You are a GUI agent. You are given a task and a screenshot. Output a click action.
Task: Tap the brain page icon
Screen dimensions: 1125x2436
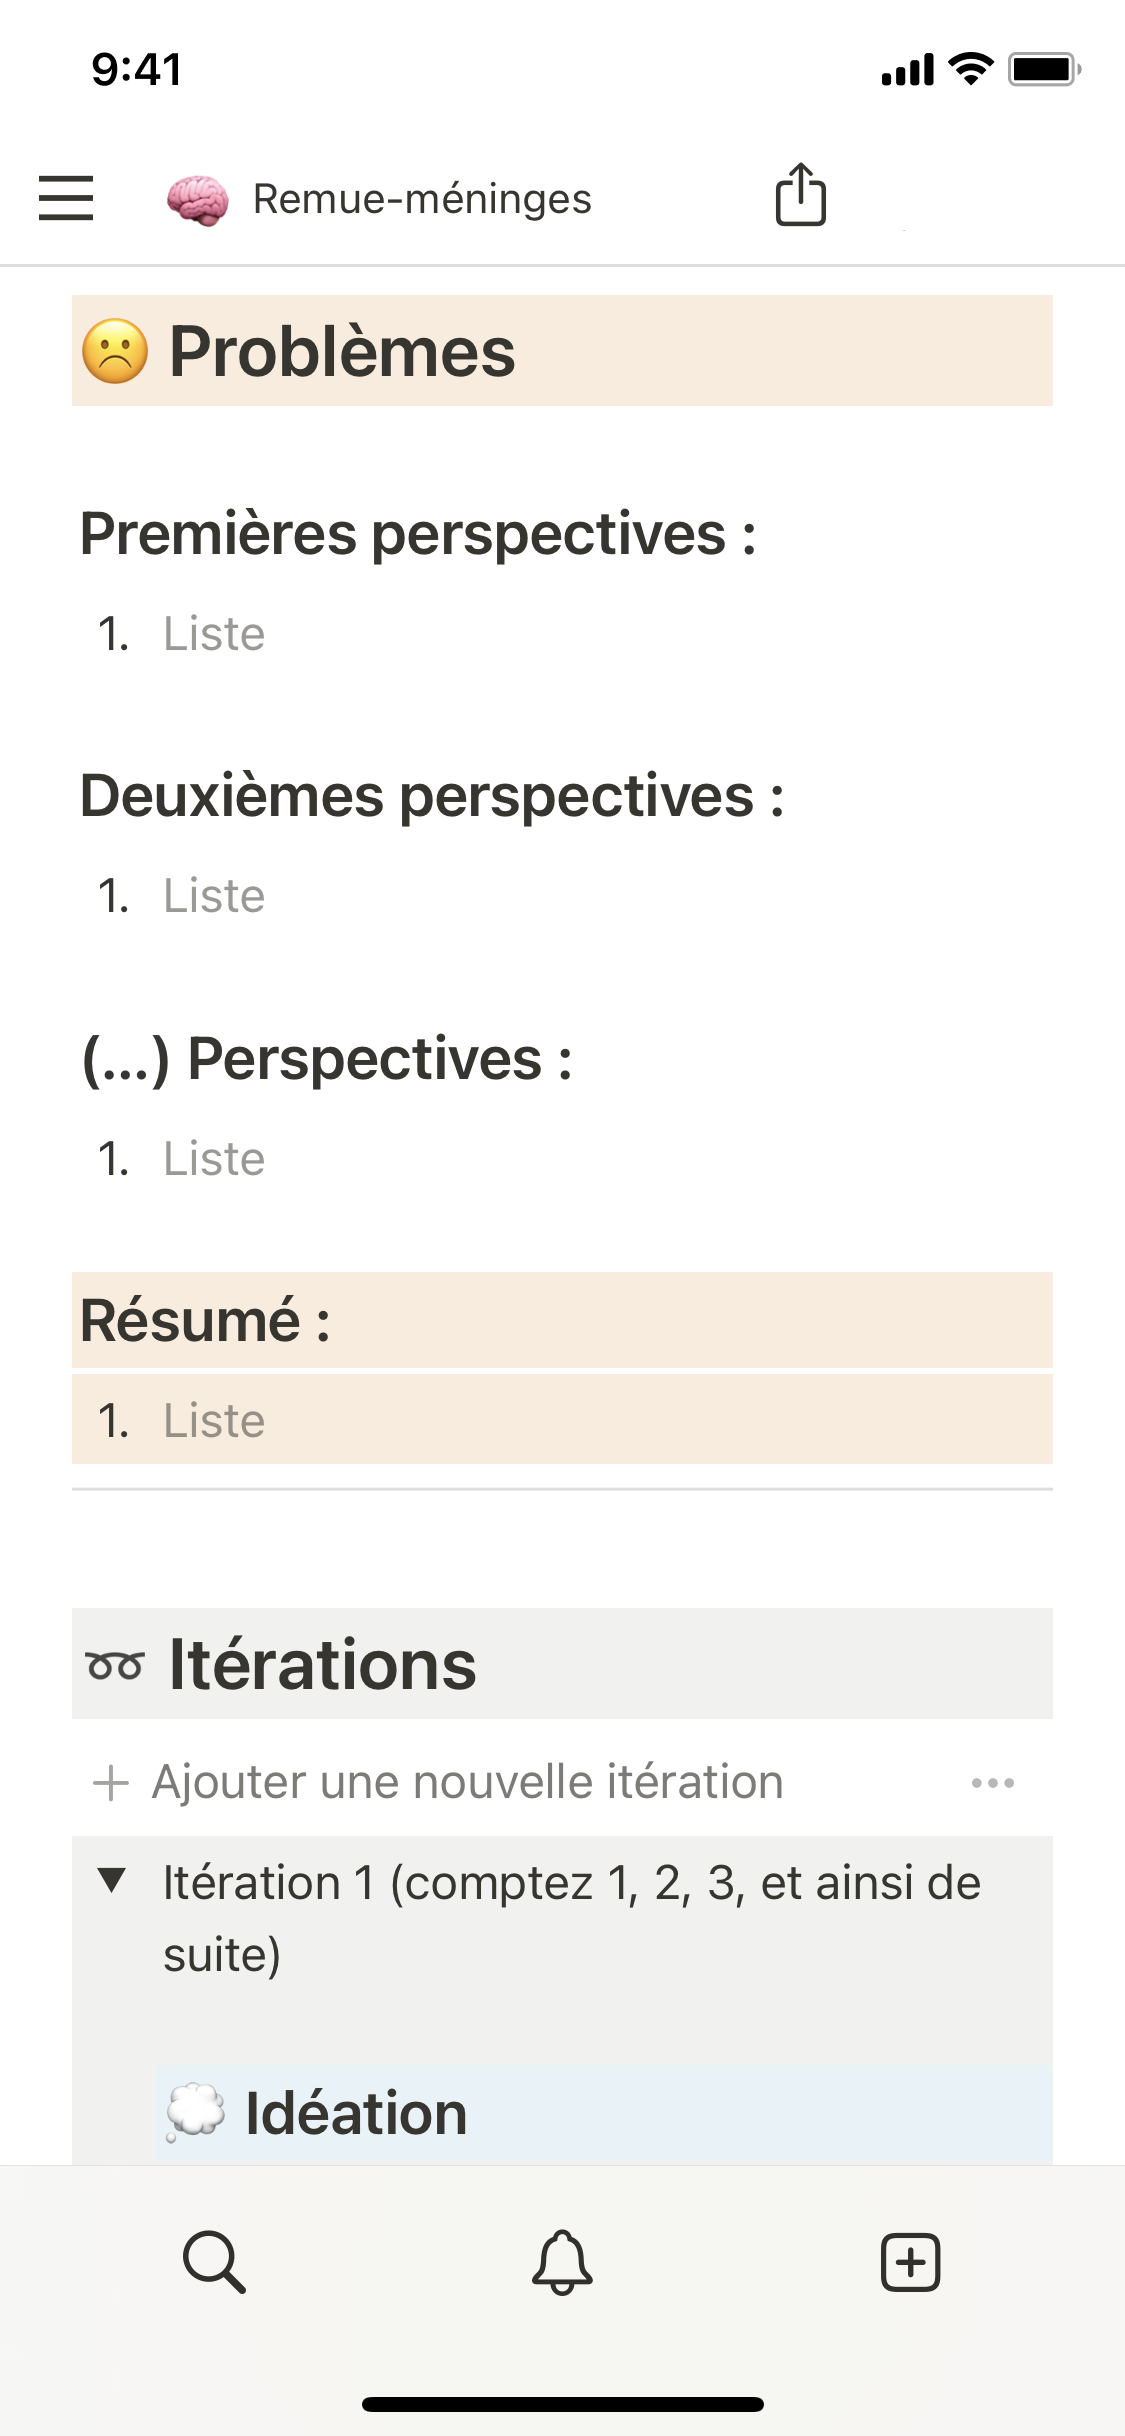click(x=197, y=199)
